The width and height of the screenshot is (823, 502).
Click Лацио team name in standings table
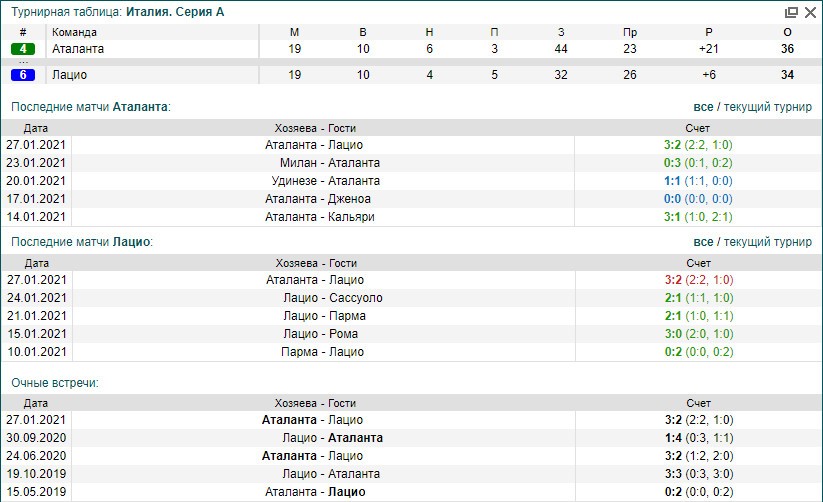[69, 75]
